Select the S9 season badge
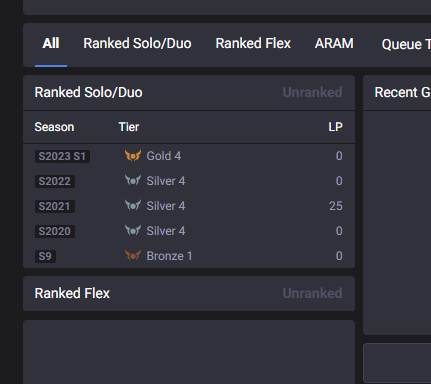Viewport: 431px width, 384px height. tap(45, 256)
